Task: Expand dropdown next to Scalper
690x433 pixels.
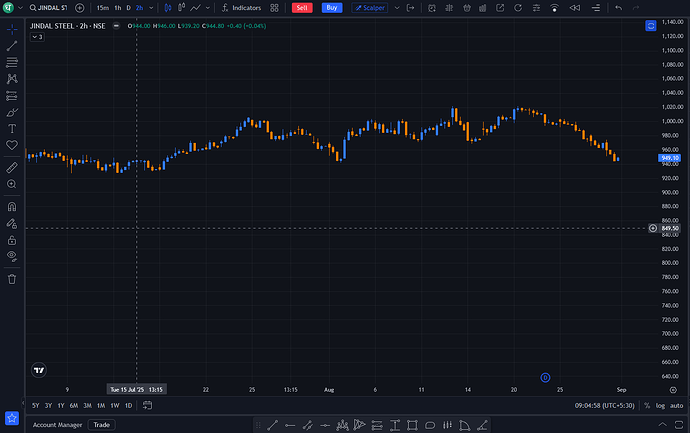Action: [397, 8]
